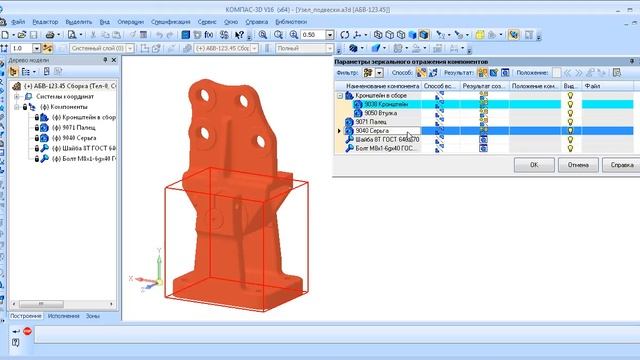Viewport: 640px width, 360px height.
Task: Open the Системный слой dropdown
Action: (x=130, y=49)
